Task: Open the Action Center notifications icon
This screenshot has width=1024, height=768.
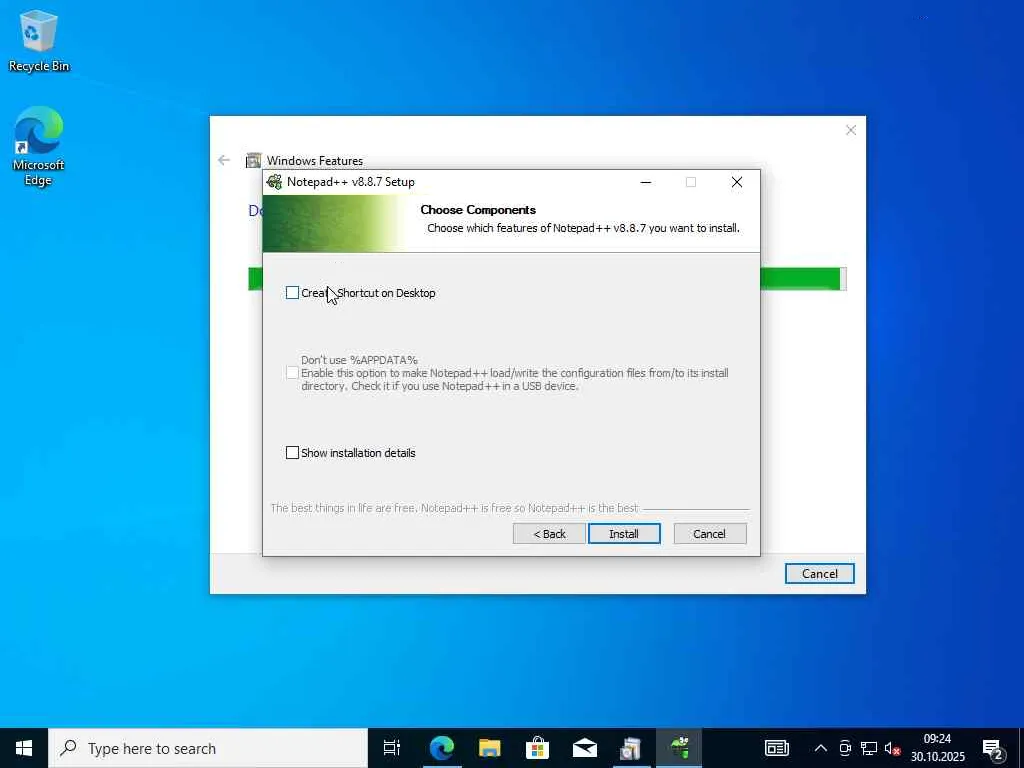Action: tap(993, 748)
